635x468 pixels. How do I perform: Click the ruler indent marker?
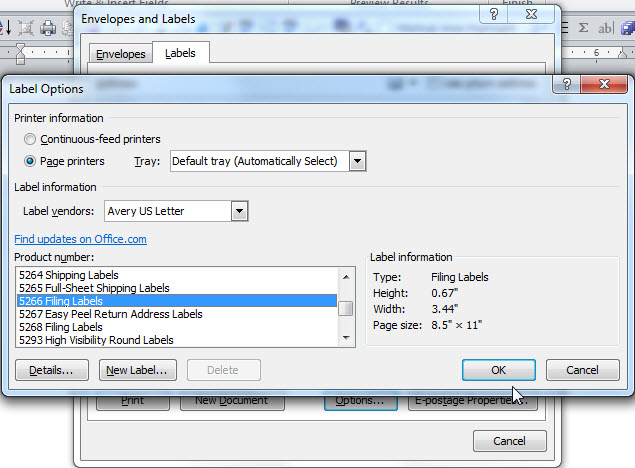point(20,54)
